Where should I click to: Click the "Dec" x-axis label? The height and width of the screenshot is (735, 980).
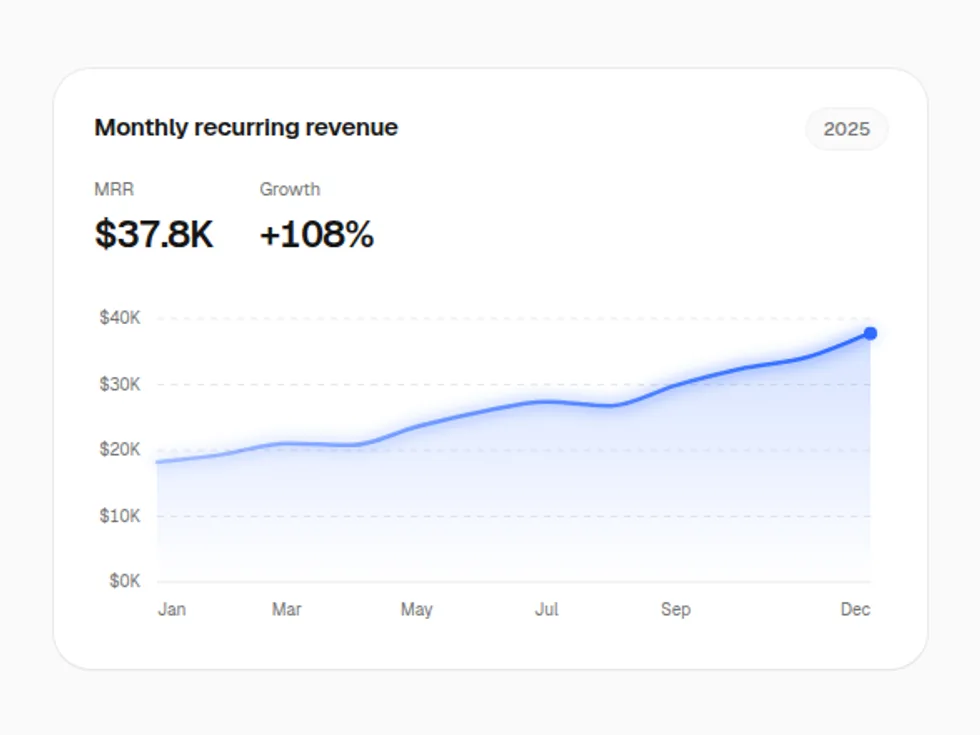[x=856, y=609]
